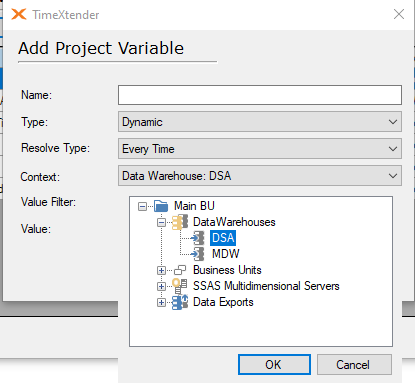Screen dimensions: 415x383
Task: Click the Business Units icon
Action: pyautogui.click(x=180, y=270)
